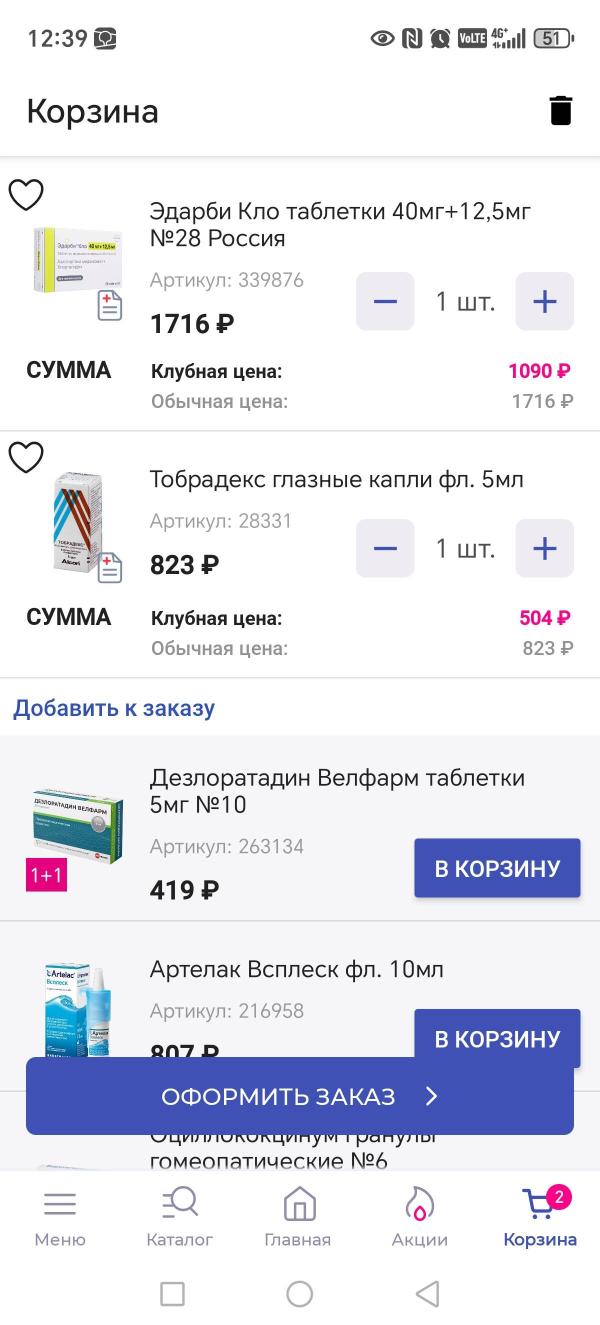Open the Каталог search tab

[180, 1217]
